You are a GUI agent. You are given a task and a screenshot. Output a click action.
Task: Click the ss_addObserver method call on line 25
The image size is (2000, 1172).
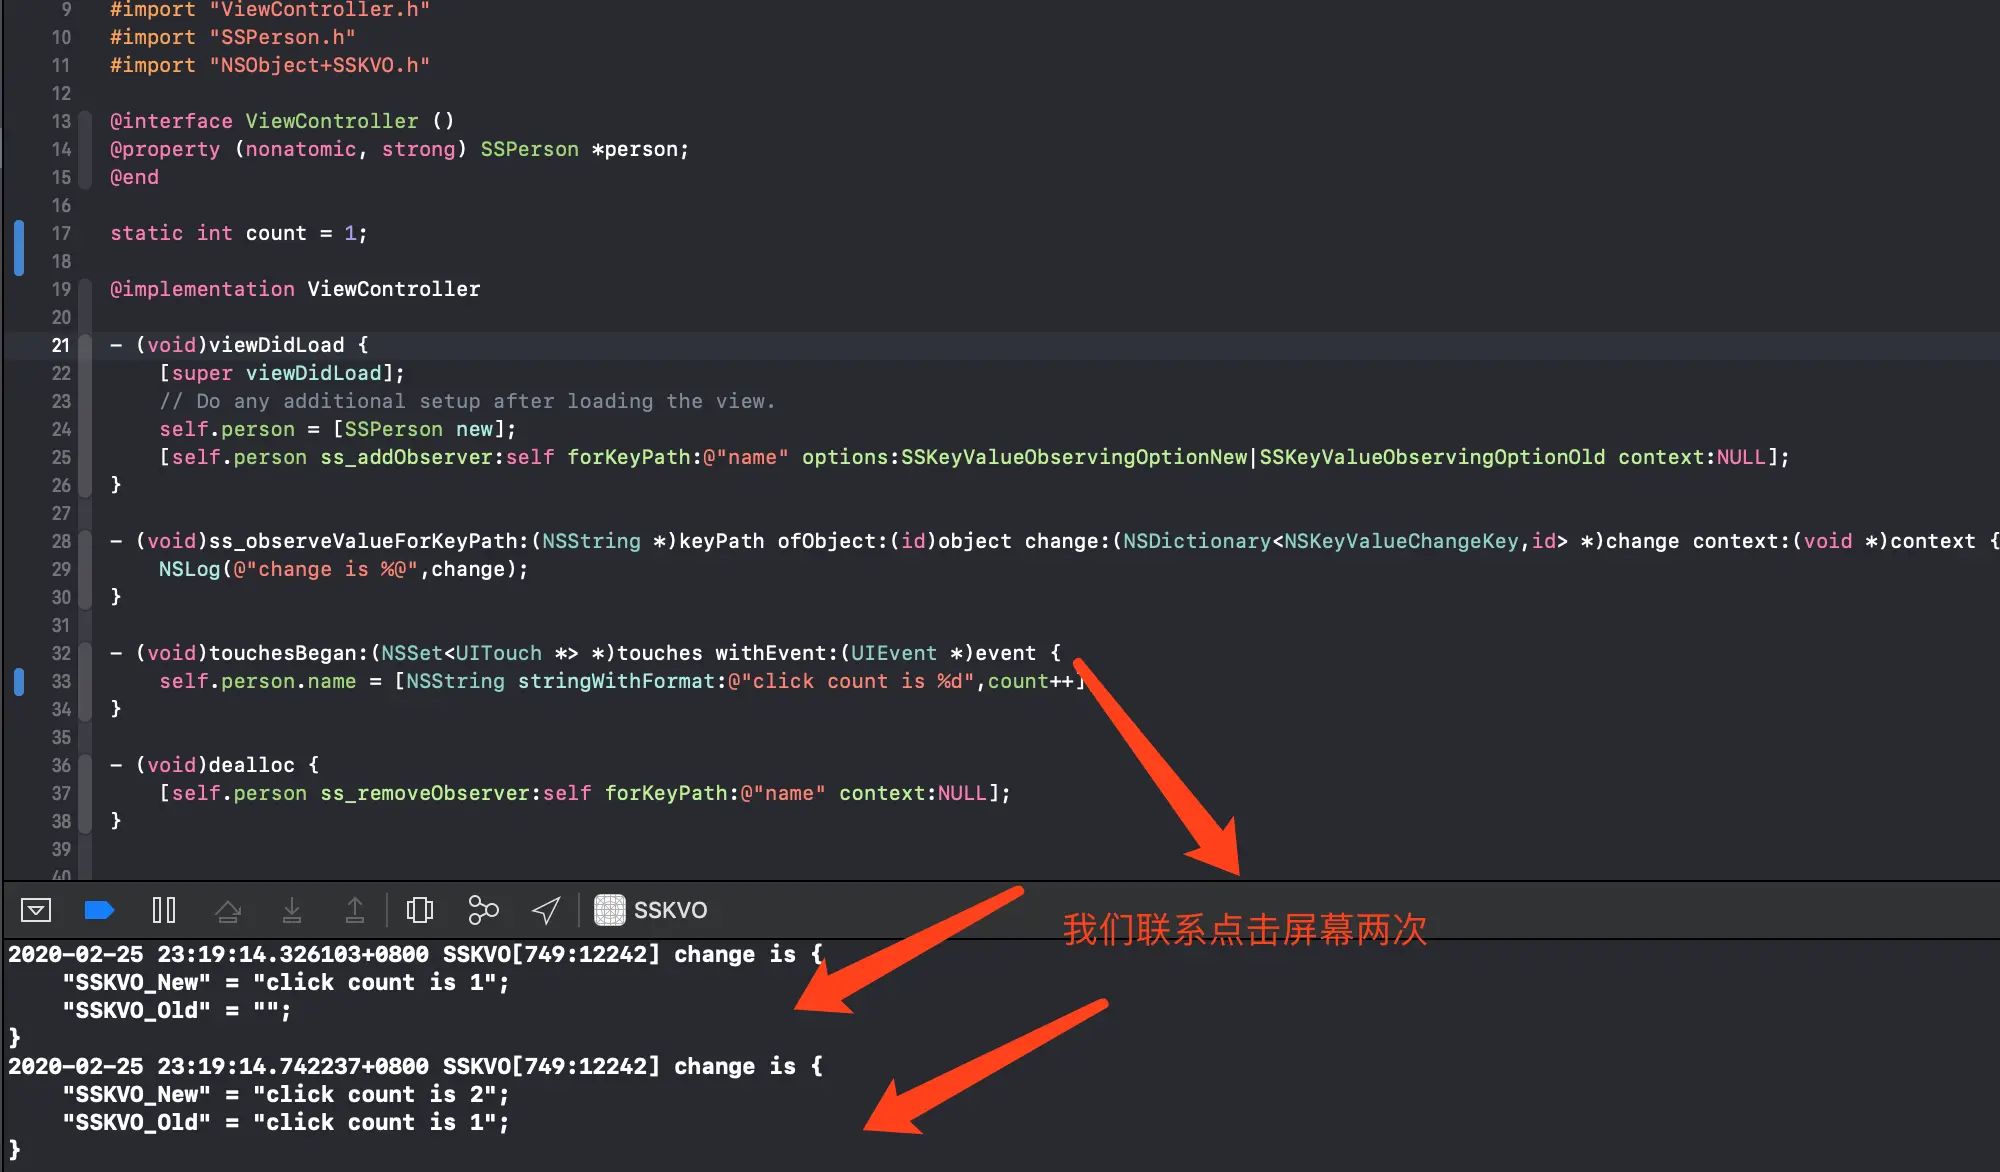tap(406, 457)
